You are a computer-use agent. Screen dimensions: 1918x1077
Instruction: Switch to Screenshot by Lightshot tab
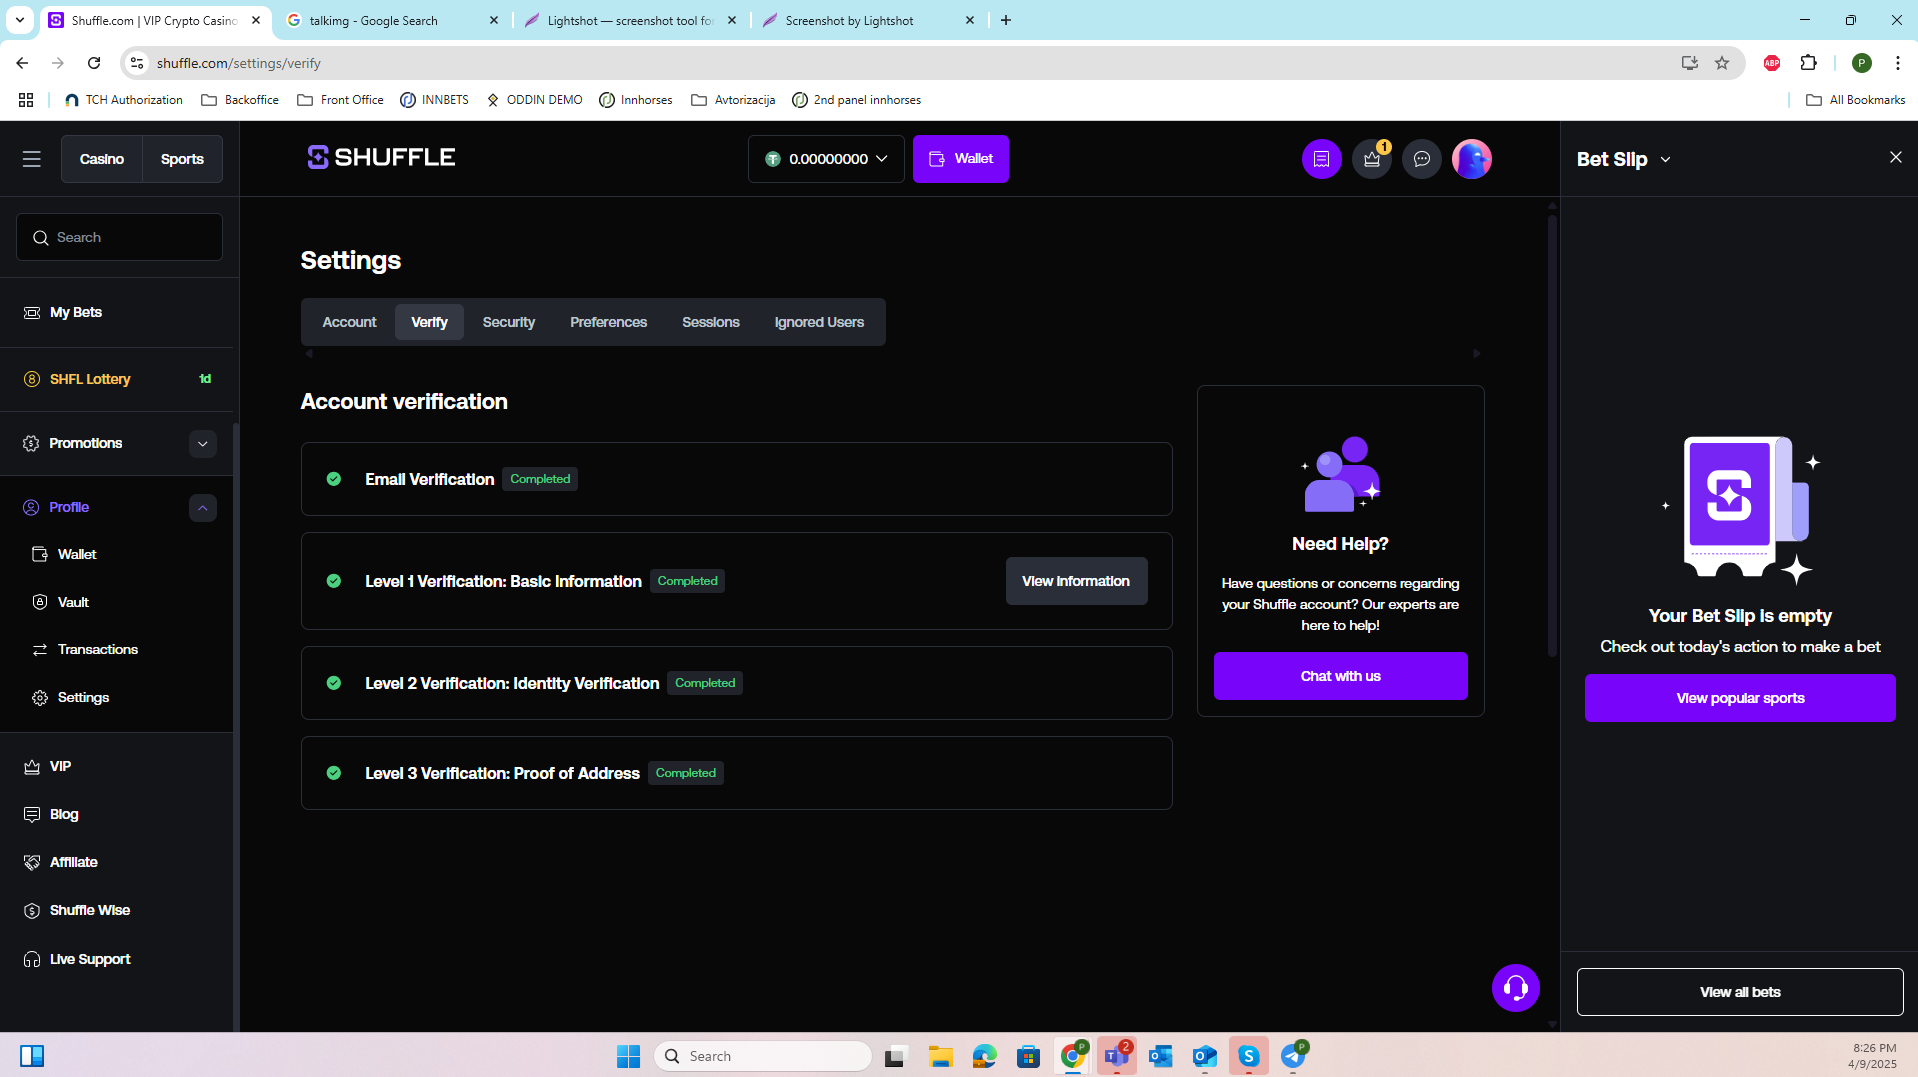[867, 20]
